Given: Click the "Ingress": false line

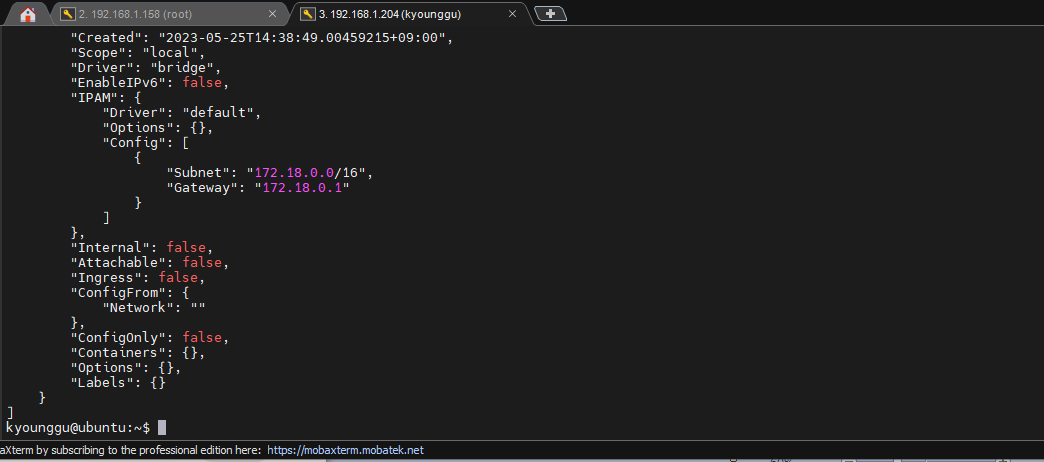Looking at the screenshot, I should tap(138, 278).
